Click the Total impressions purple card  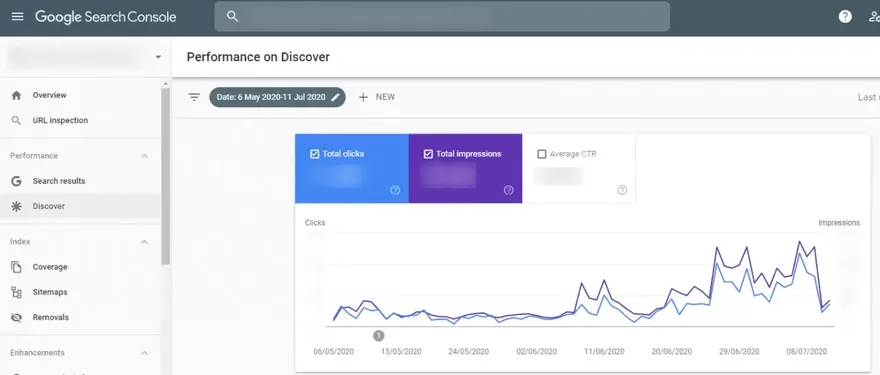[465, 168]
